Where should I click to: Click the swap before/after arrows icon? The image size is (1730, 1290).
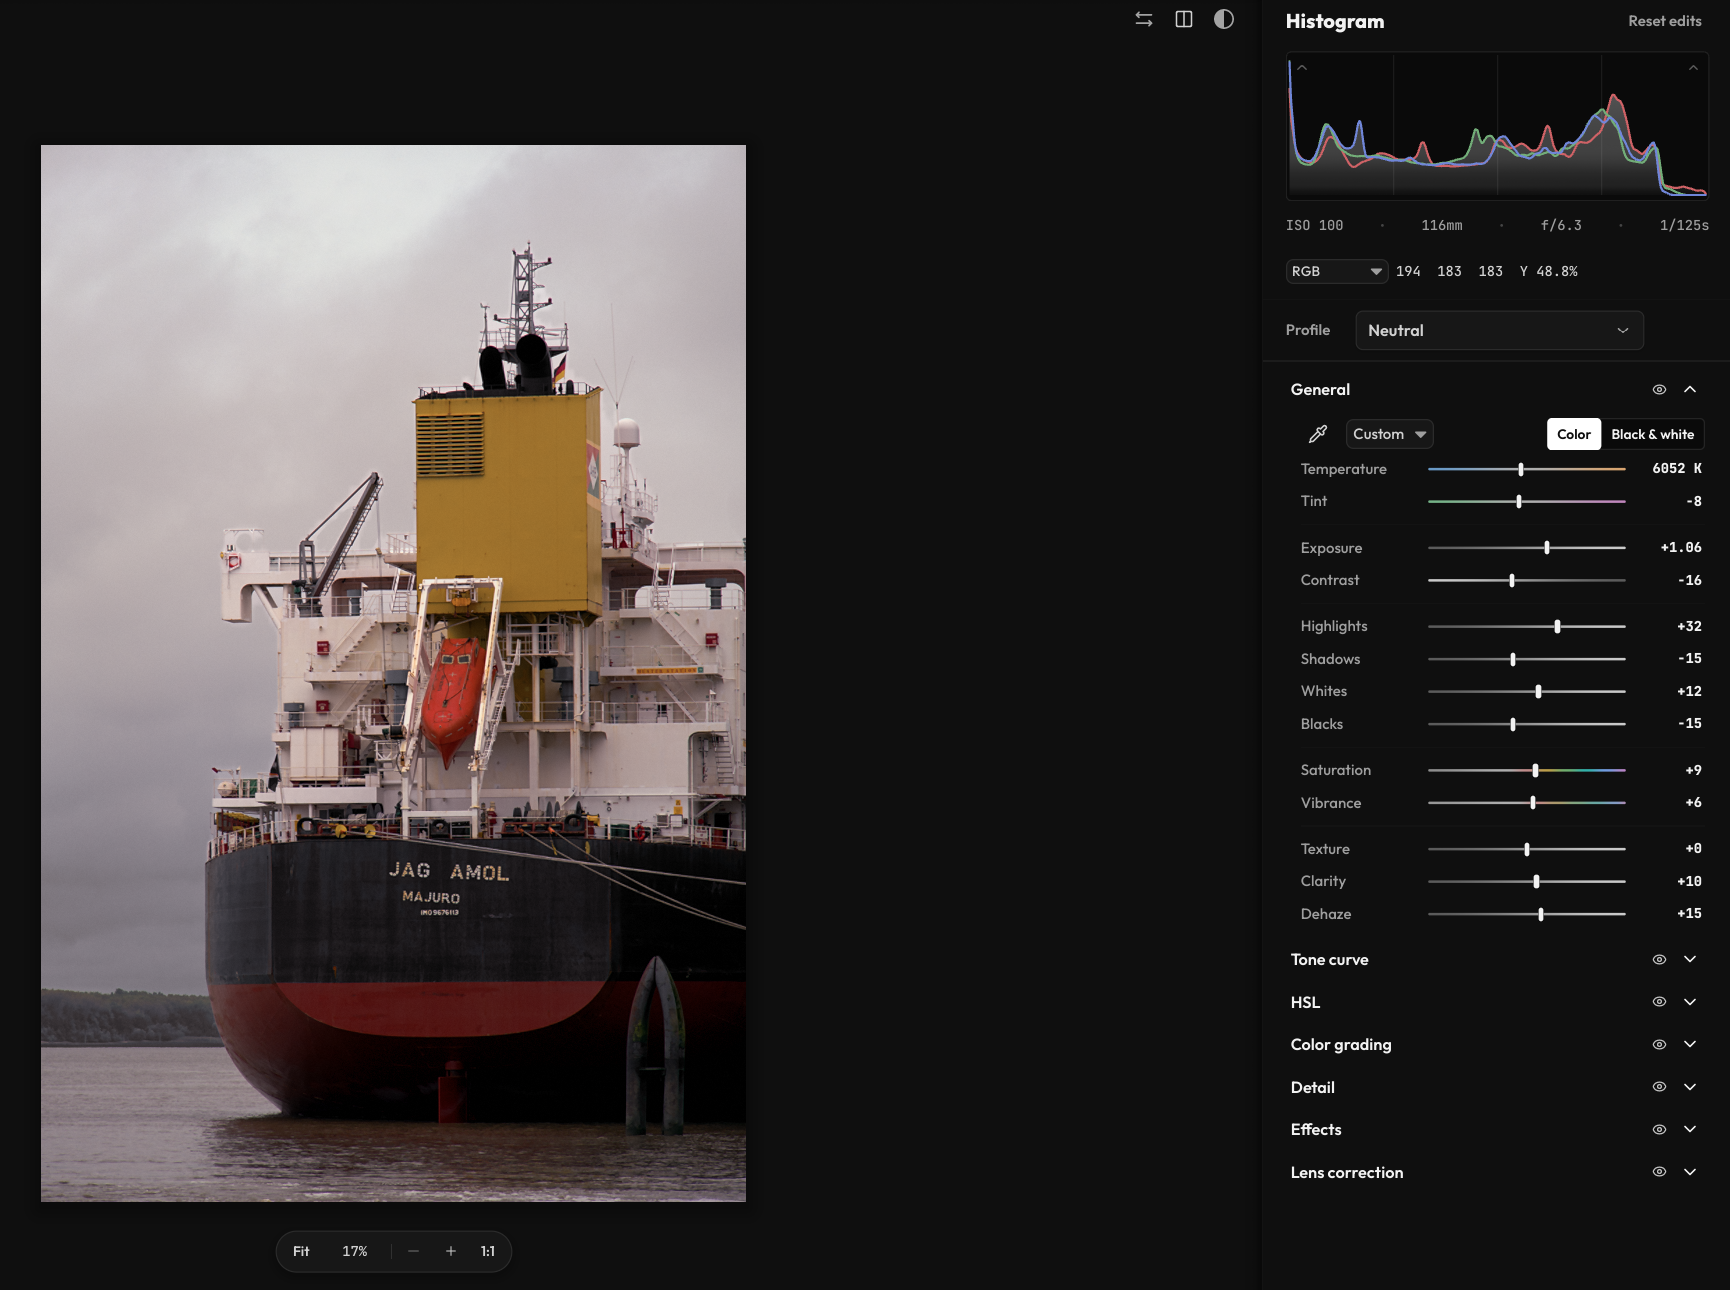(x=1144, y=19)
